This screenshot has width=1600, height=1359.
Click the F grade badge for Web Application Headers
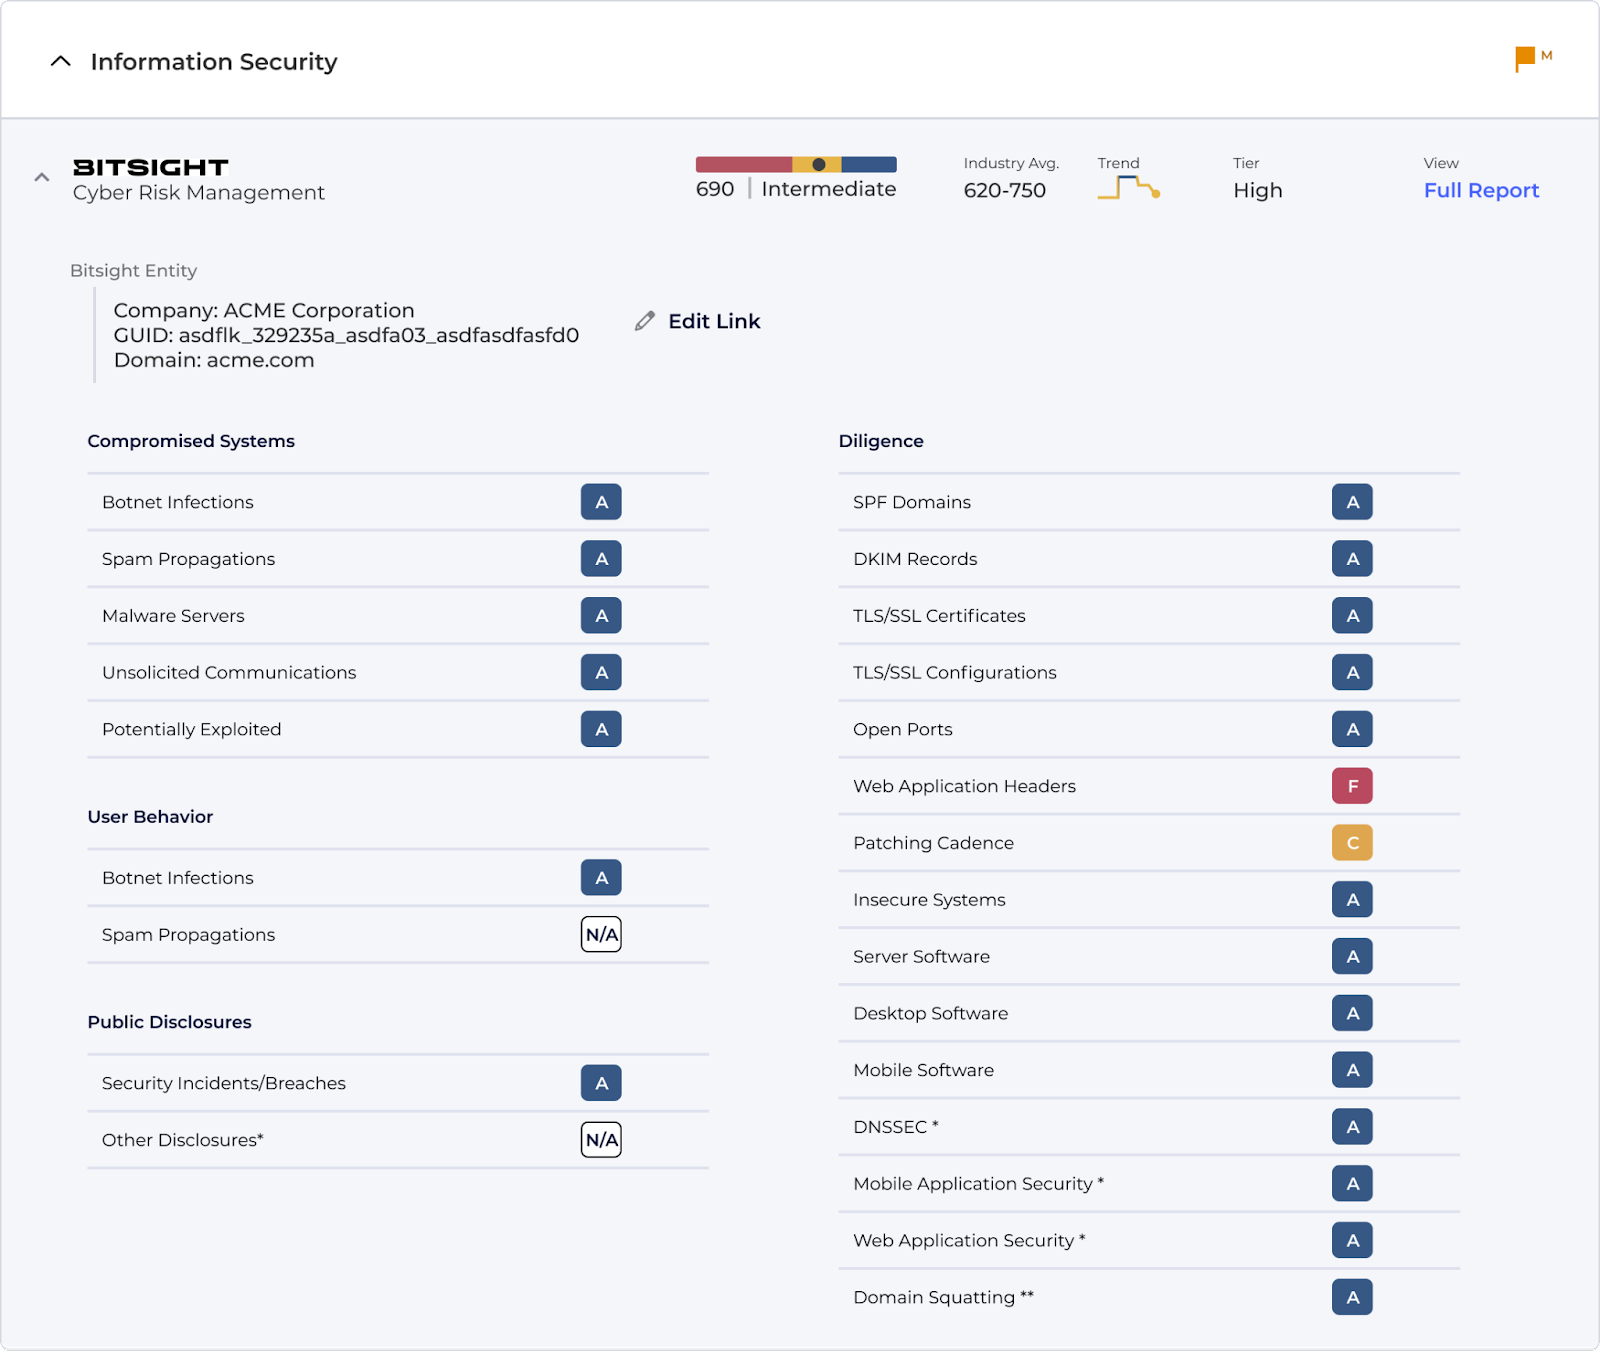(x=1352, y=786)
